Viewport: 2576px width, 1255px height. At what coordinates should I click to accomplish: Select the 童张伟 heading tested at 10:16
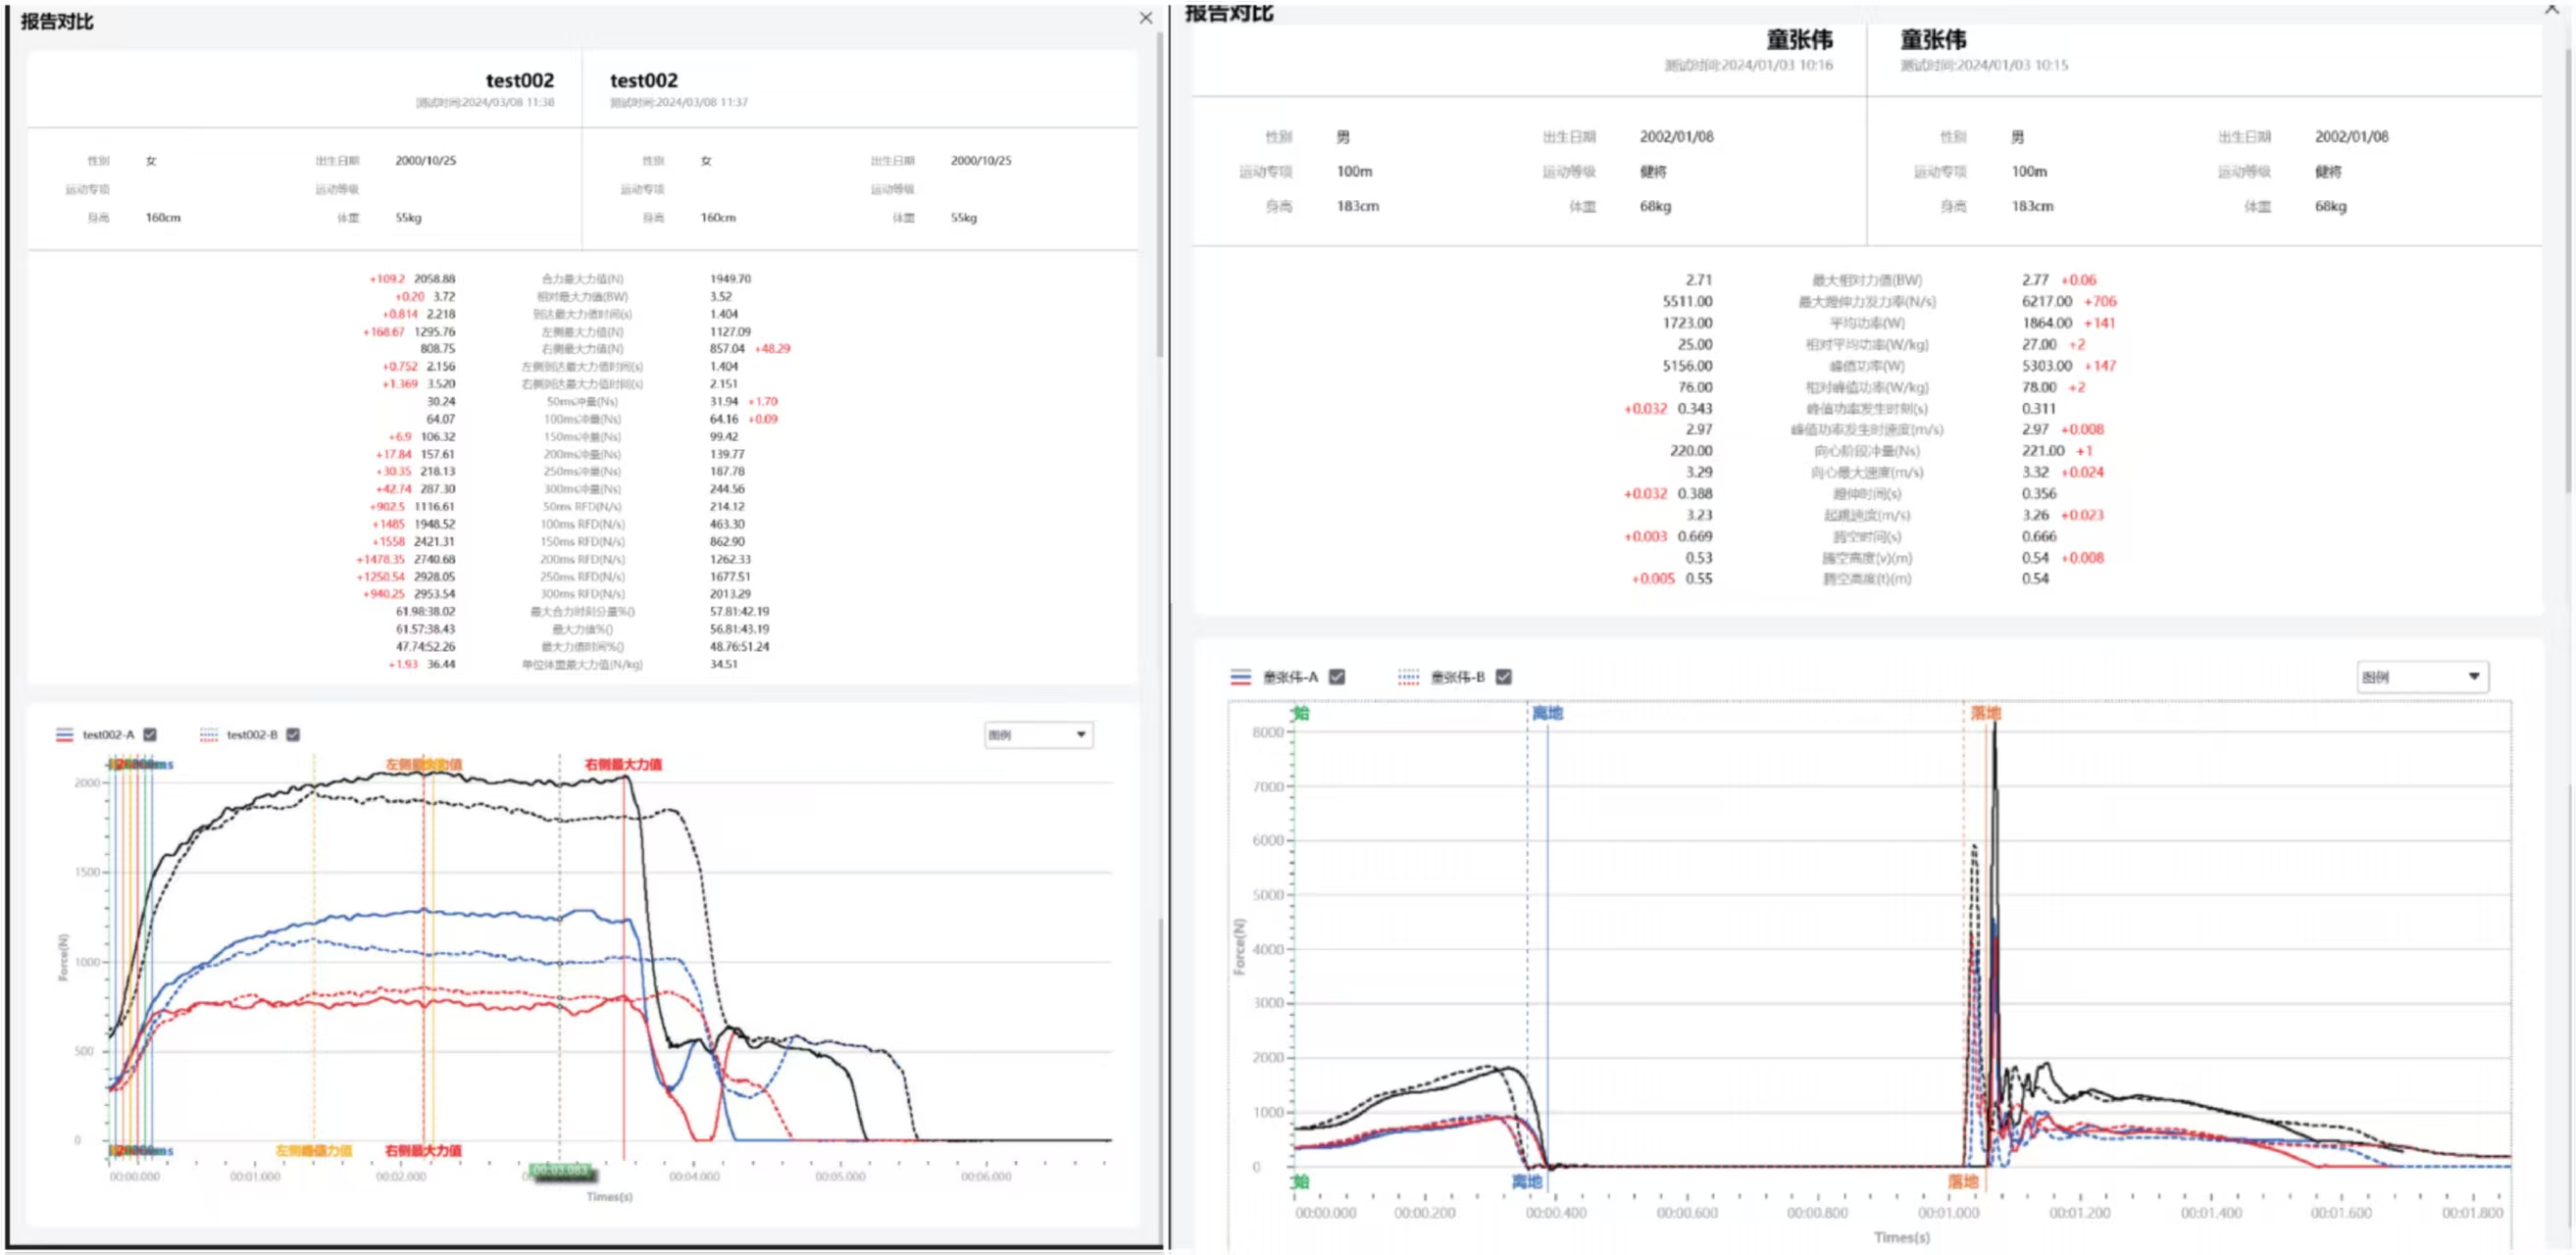coord(1799,39)
